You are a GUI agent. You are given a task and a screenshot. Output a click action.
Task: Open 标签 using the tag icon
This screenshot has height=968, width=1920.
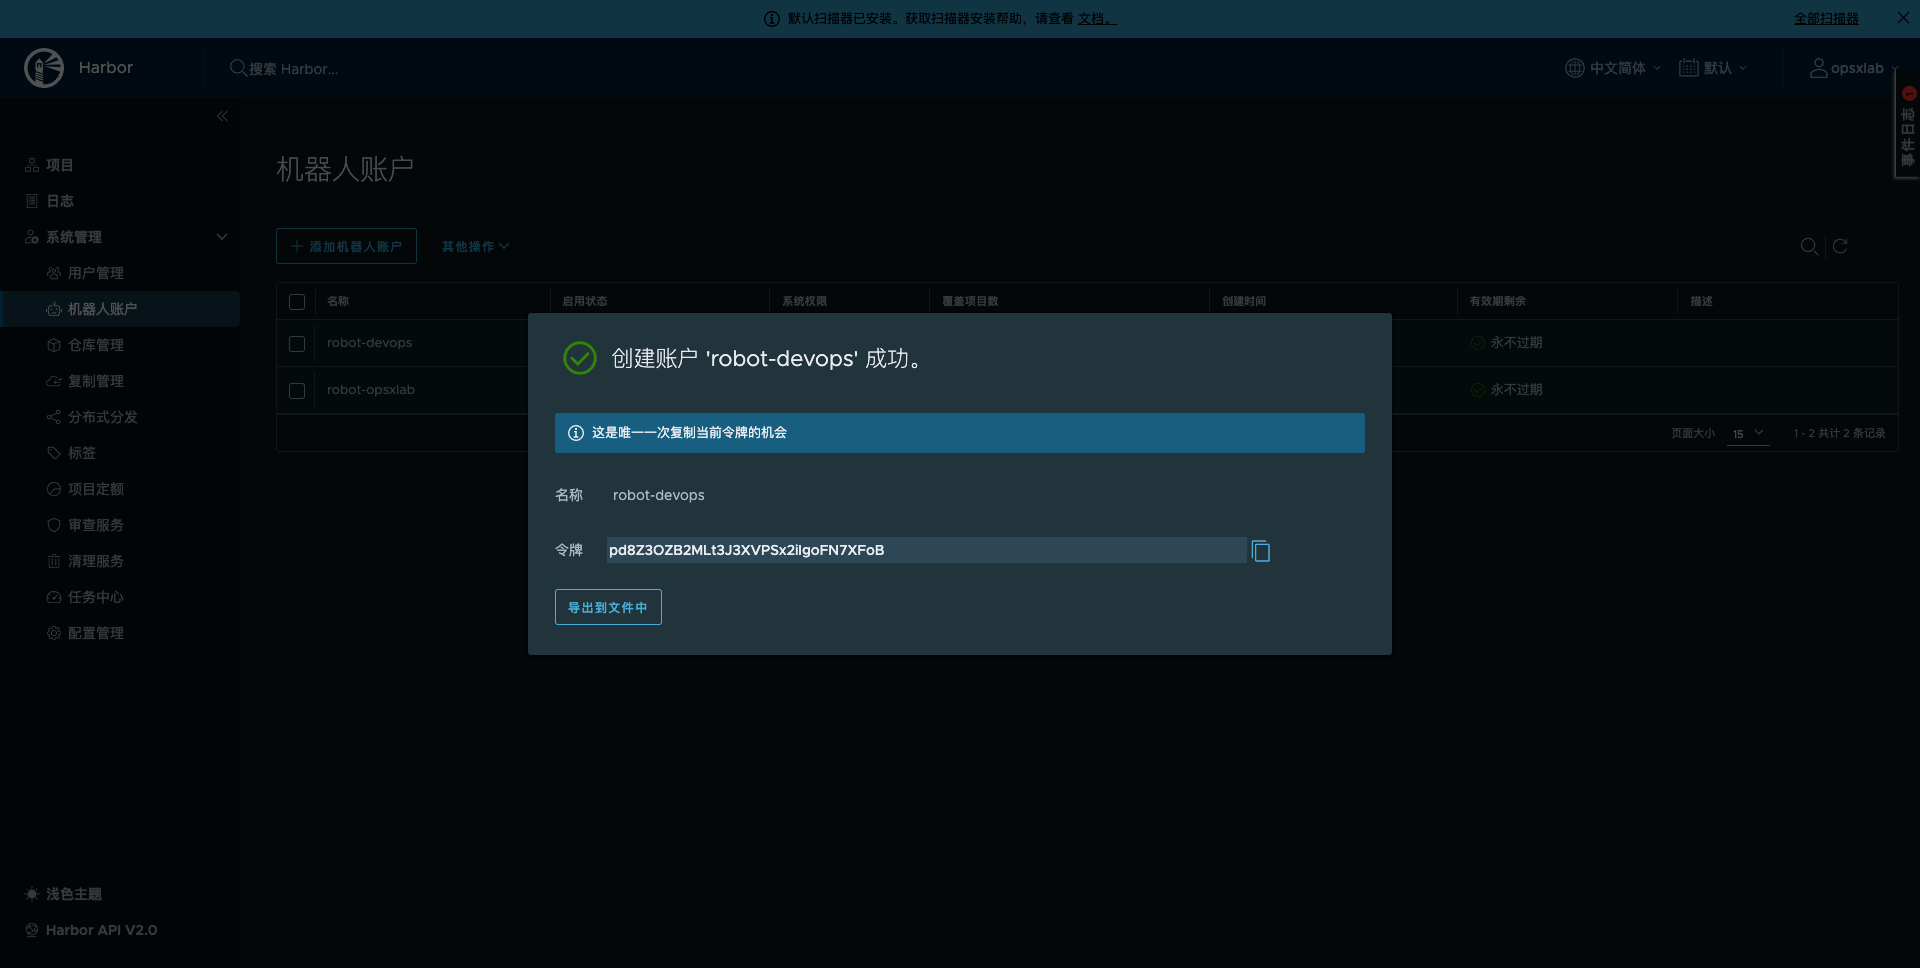[54, 452]
